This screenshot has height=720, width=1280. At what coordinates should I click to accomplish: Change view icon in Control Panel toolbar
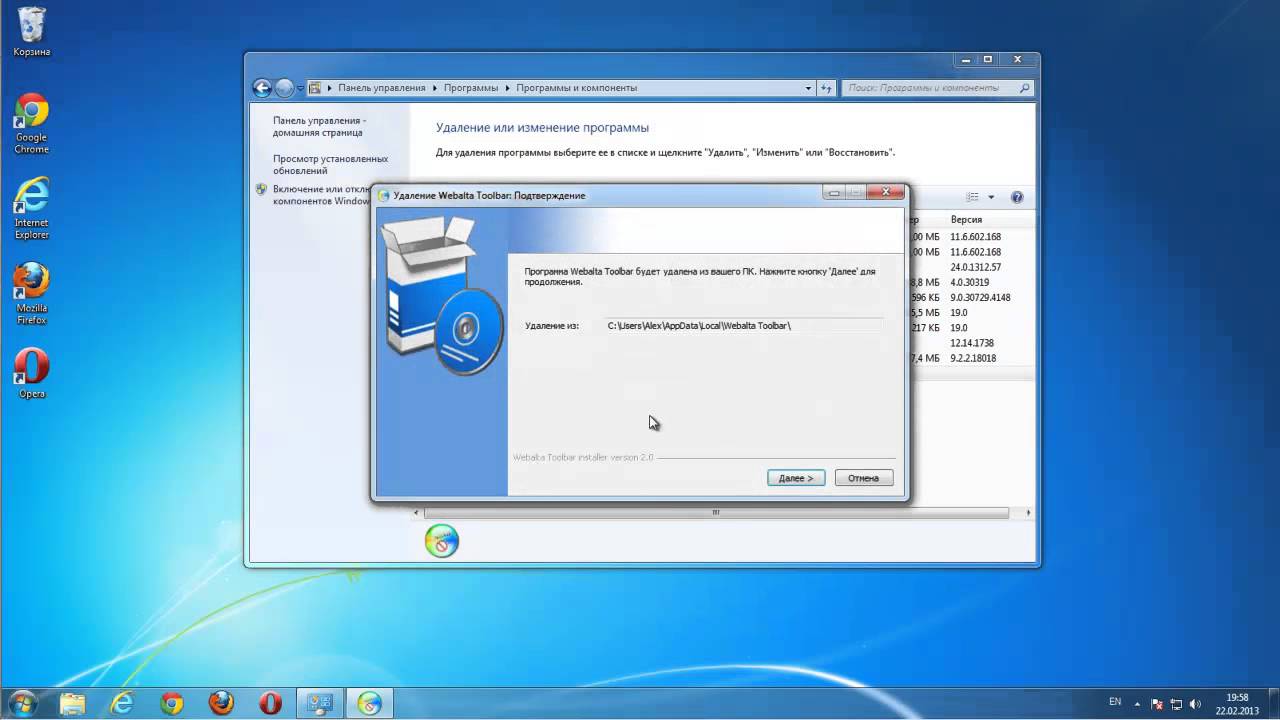point(973,197)
